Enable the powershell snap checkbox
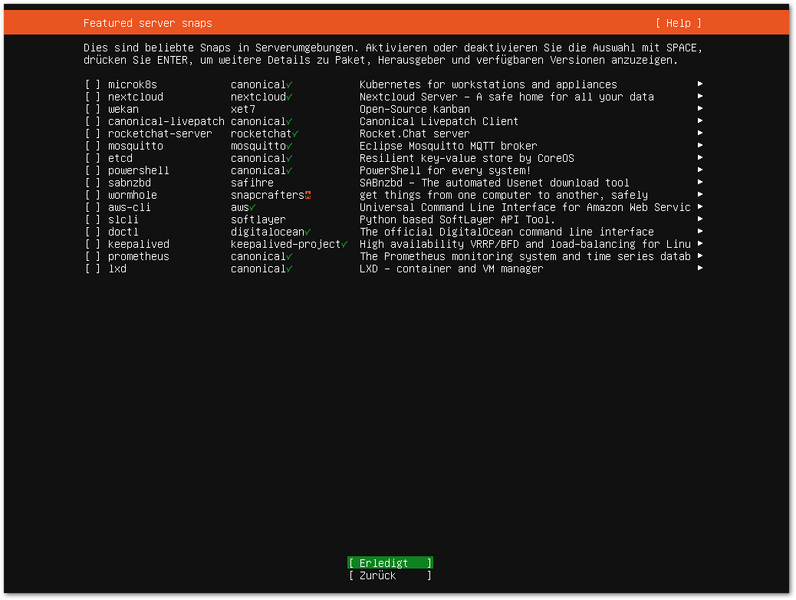The width and height of the screenshot is (796, 600). [x=93, y=170]
